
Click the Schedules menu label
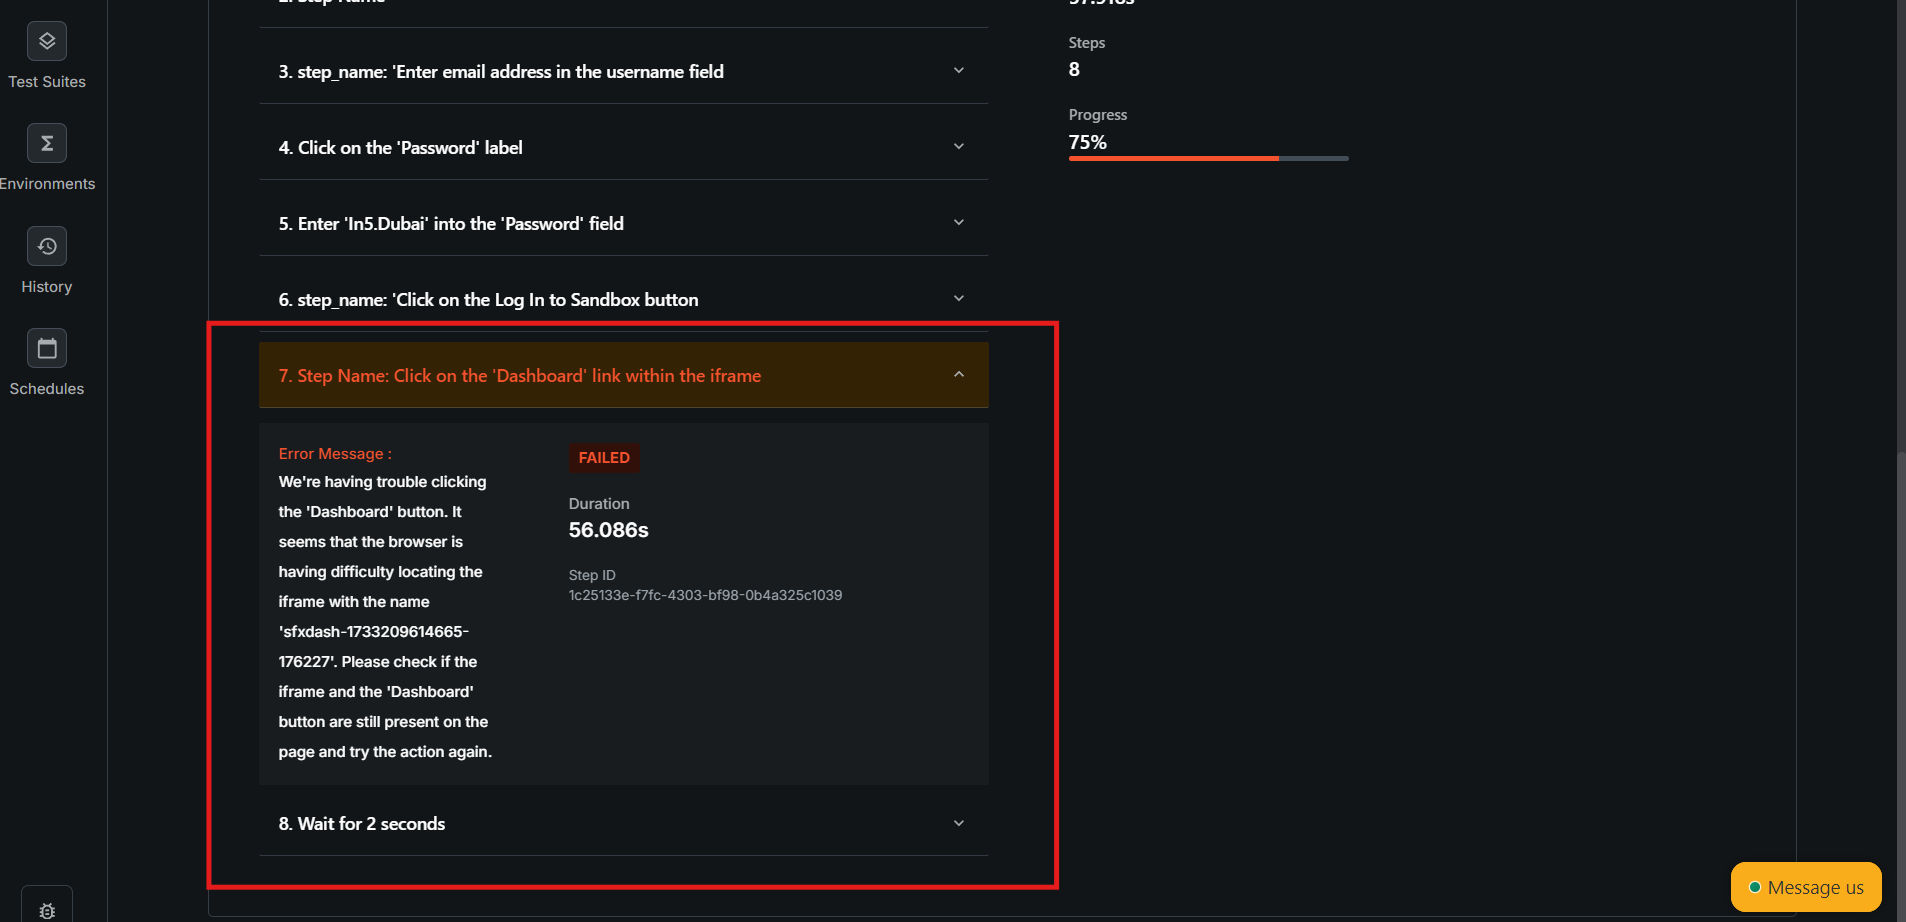pos(47,389)
